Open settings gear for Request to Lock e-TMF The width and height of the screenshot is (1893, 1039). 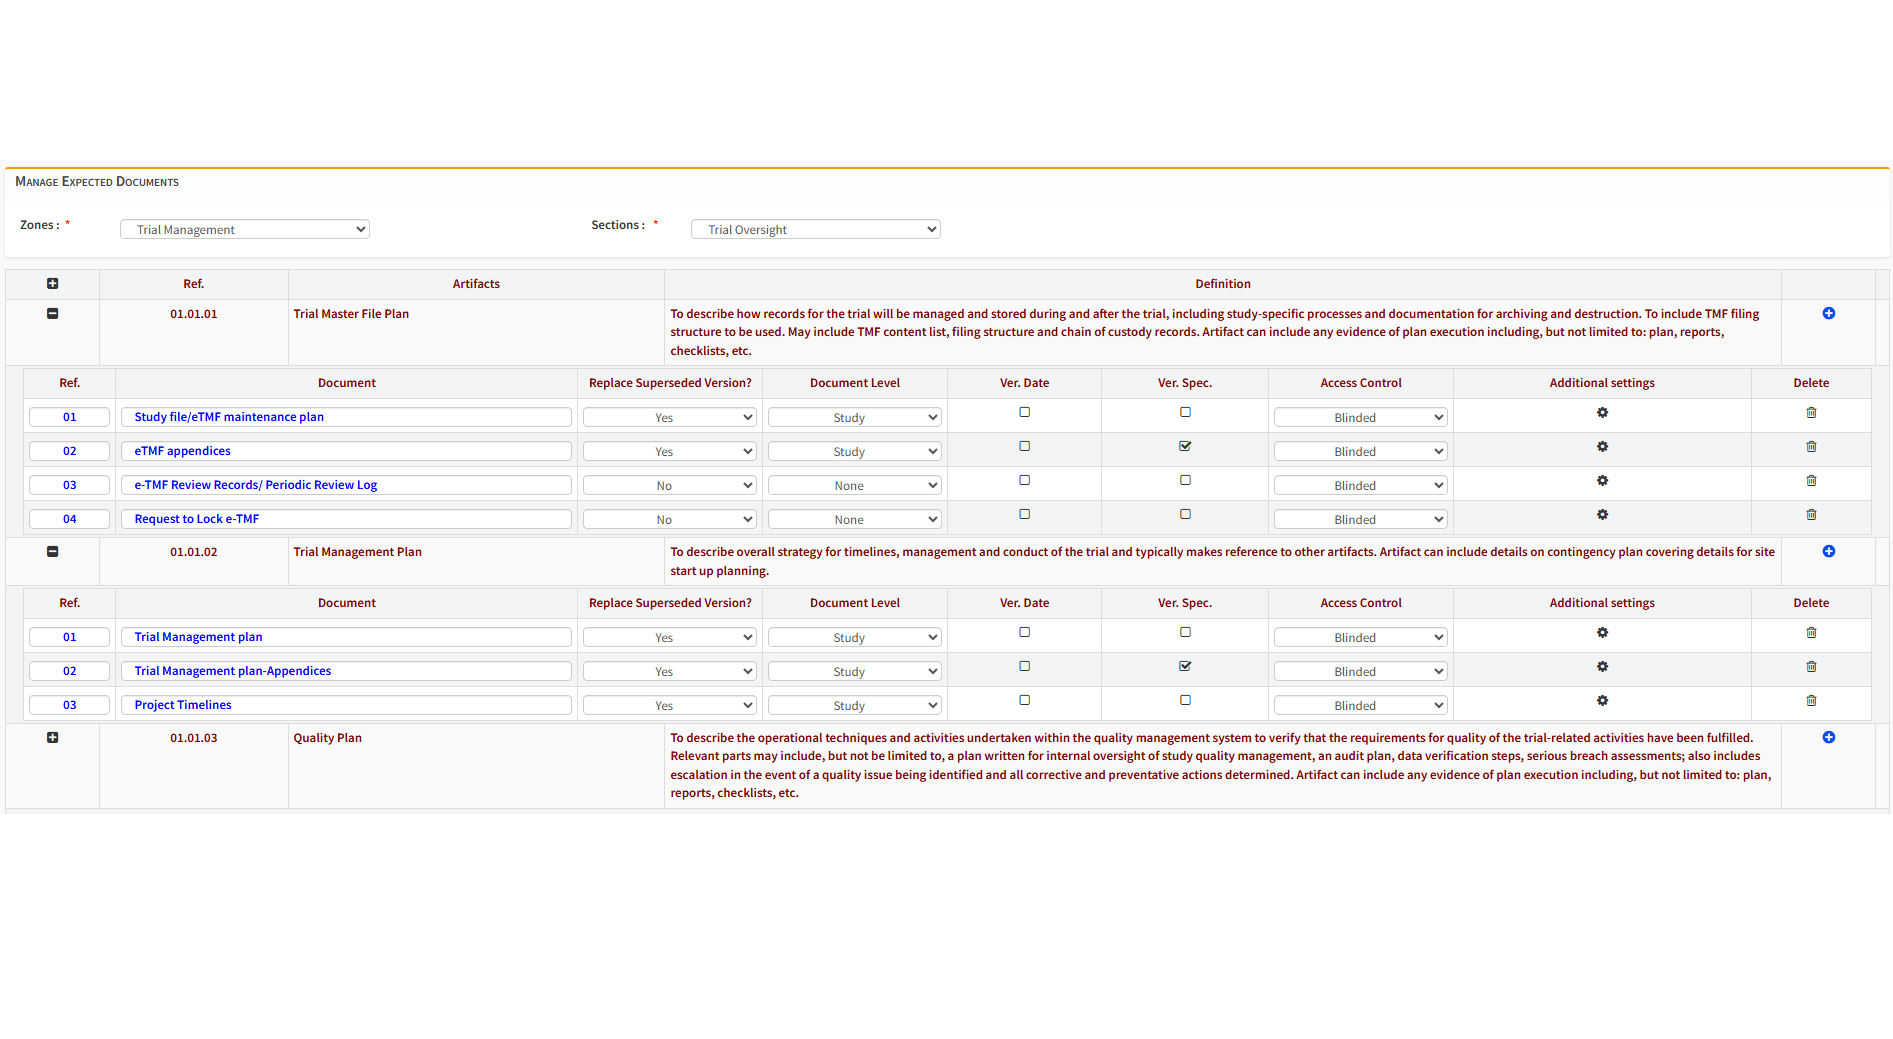tap(1602, 514)
